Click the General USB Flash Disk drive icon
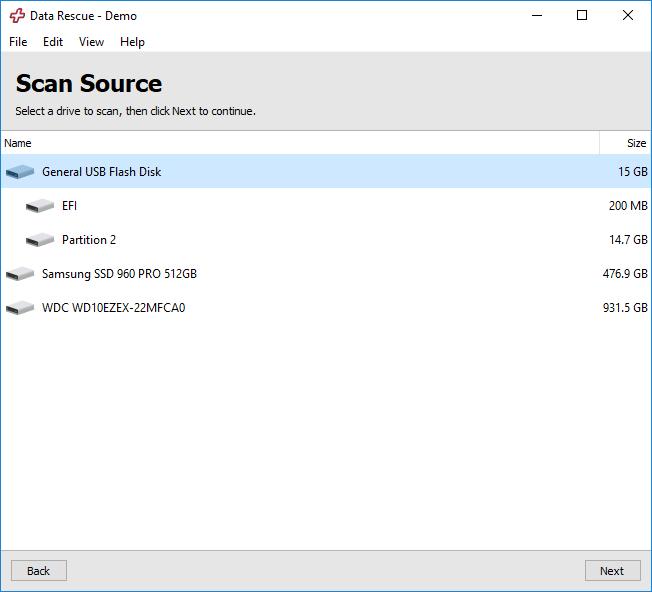This screenshot has height=592, width=652. pyautogui.click(x=20, y=171)
